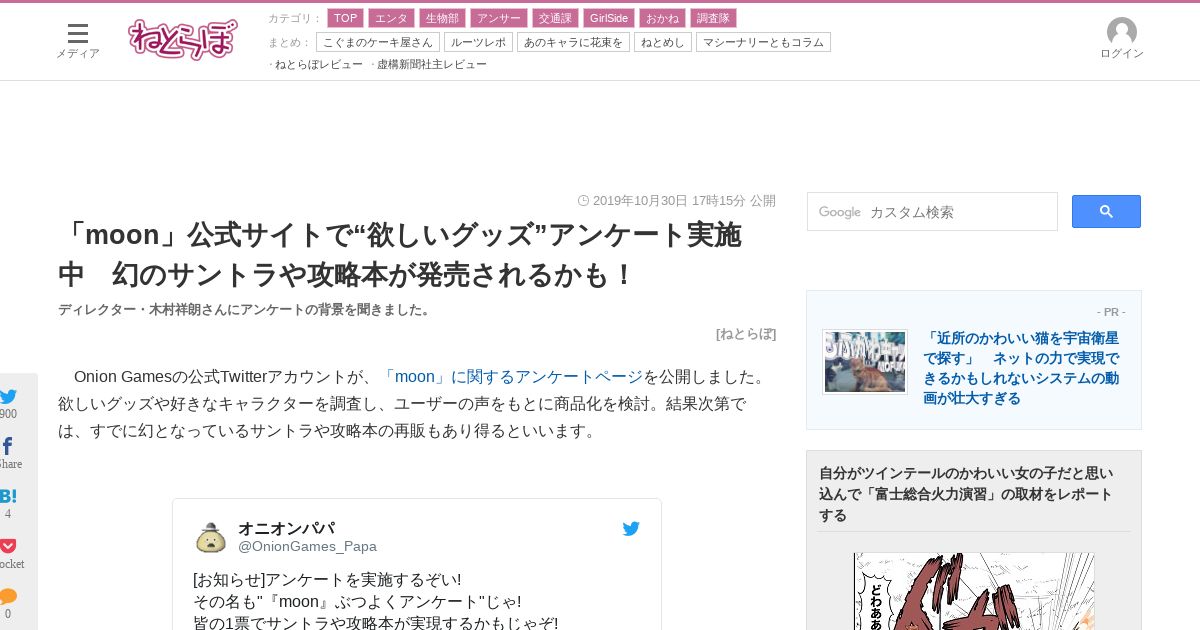Share article via Facebook sidebar icon
Screen dimensions: 1200x630
[x=8, y=446]
